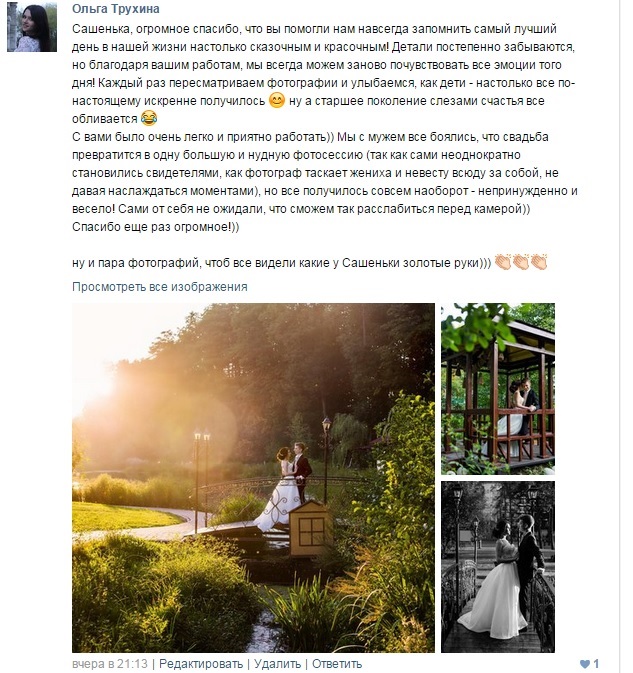Click the Спасибо еще раз огромное line
This screenshot has height=673, width=633.
[x=155, y=227]
